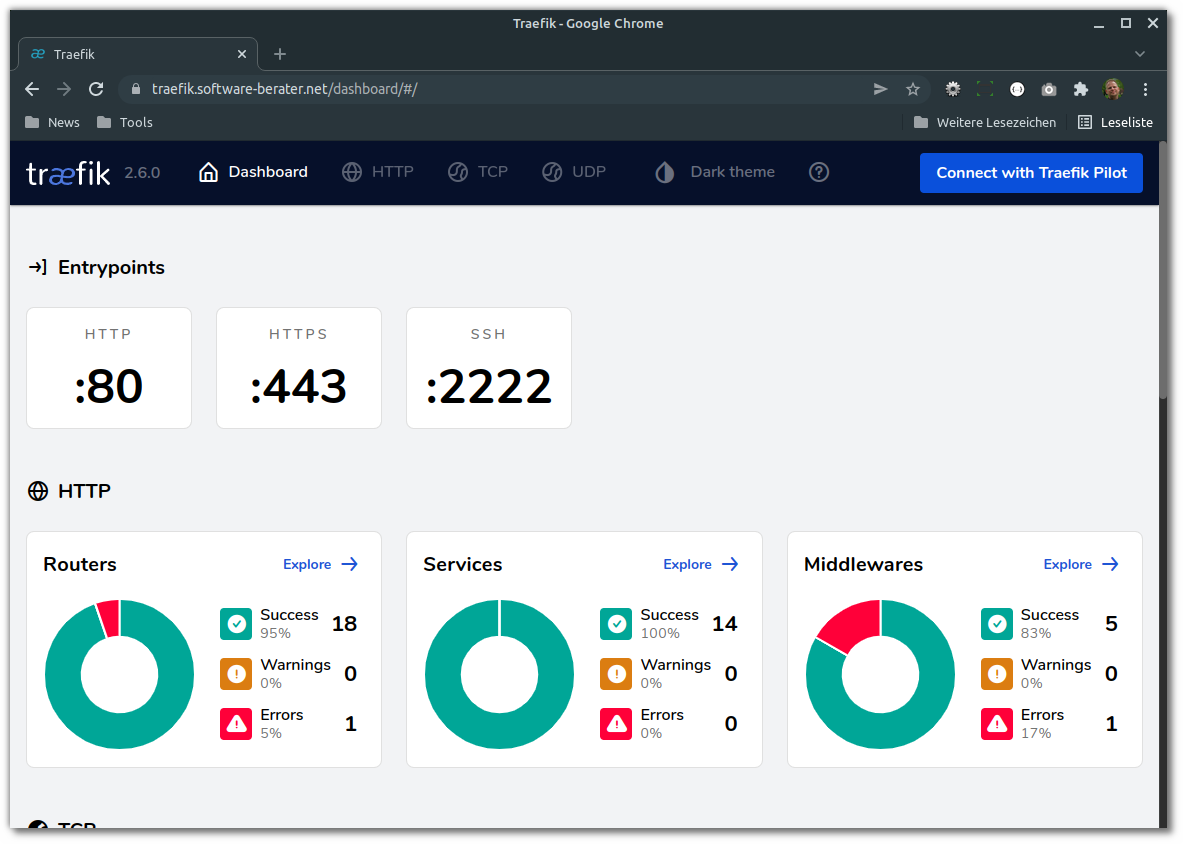Viewport: 1183px width, 844px height.
Task: Open the TCP navigation tab
Action: tap(478, 172)
